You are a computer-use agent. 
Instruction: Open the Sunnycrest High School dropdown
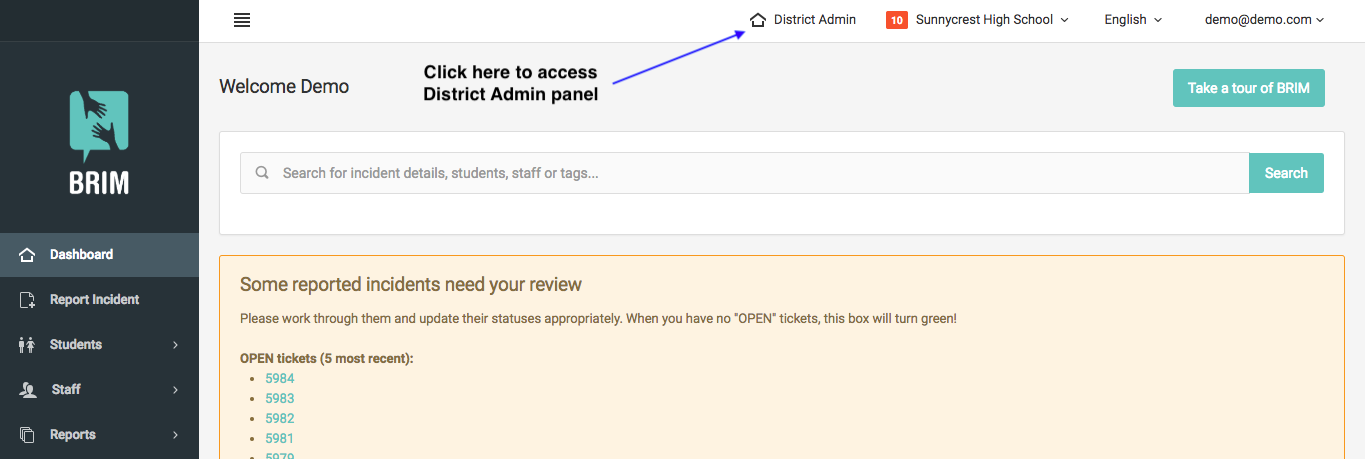click(x=992, y=20)
